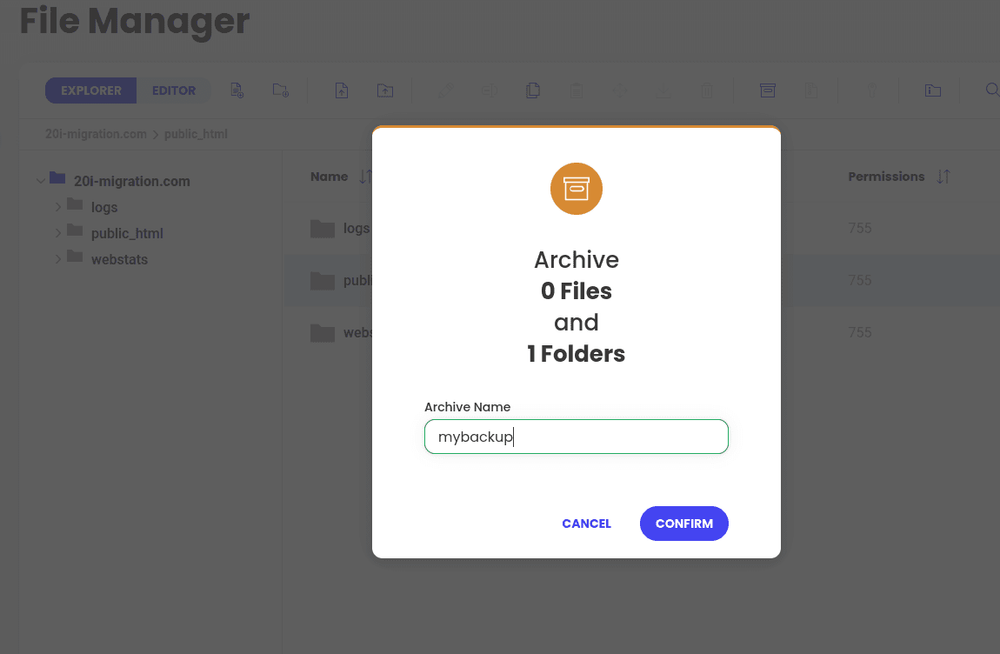Click the paste clipboard icon
This screenshot has height=654, width=1000.
(x=577, y=91)
